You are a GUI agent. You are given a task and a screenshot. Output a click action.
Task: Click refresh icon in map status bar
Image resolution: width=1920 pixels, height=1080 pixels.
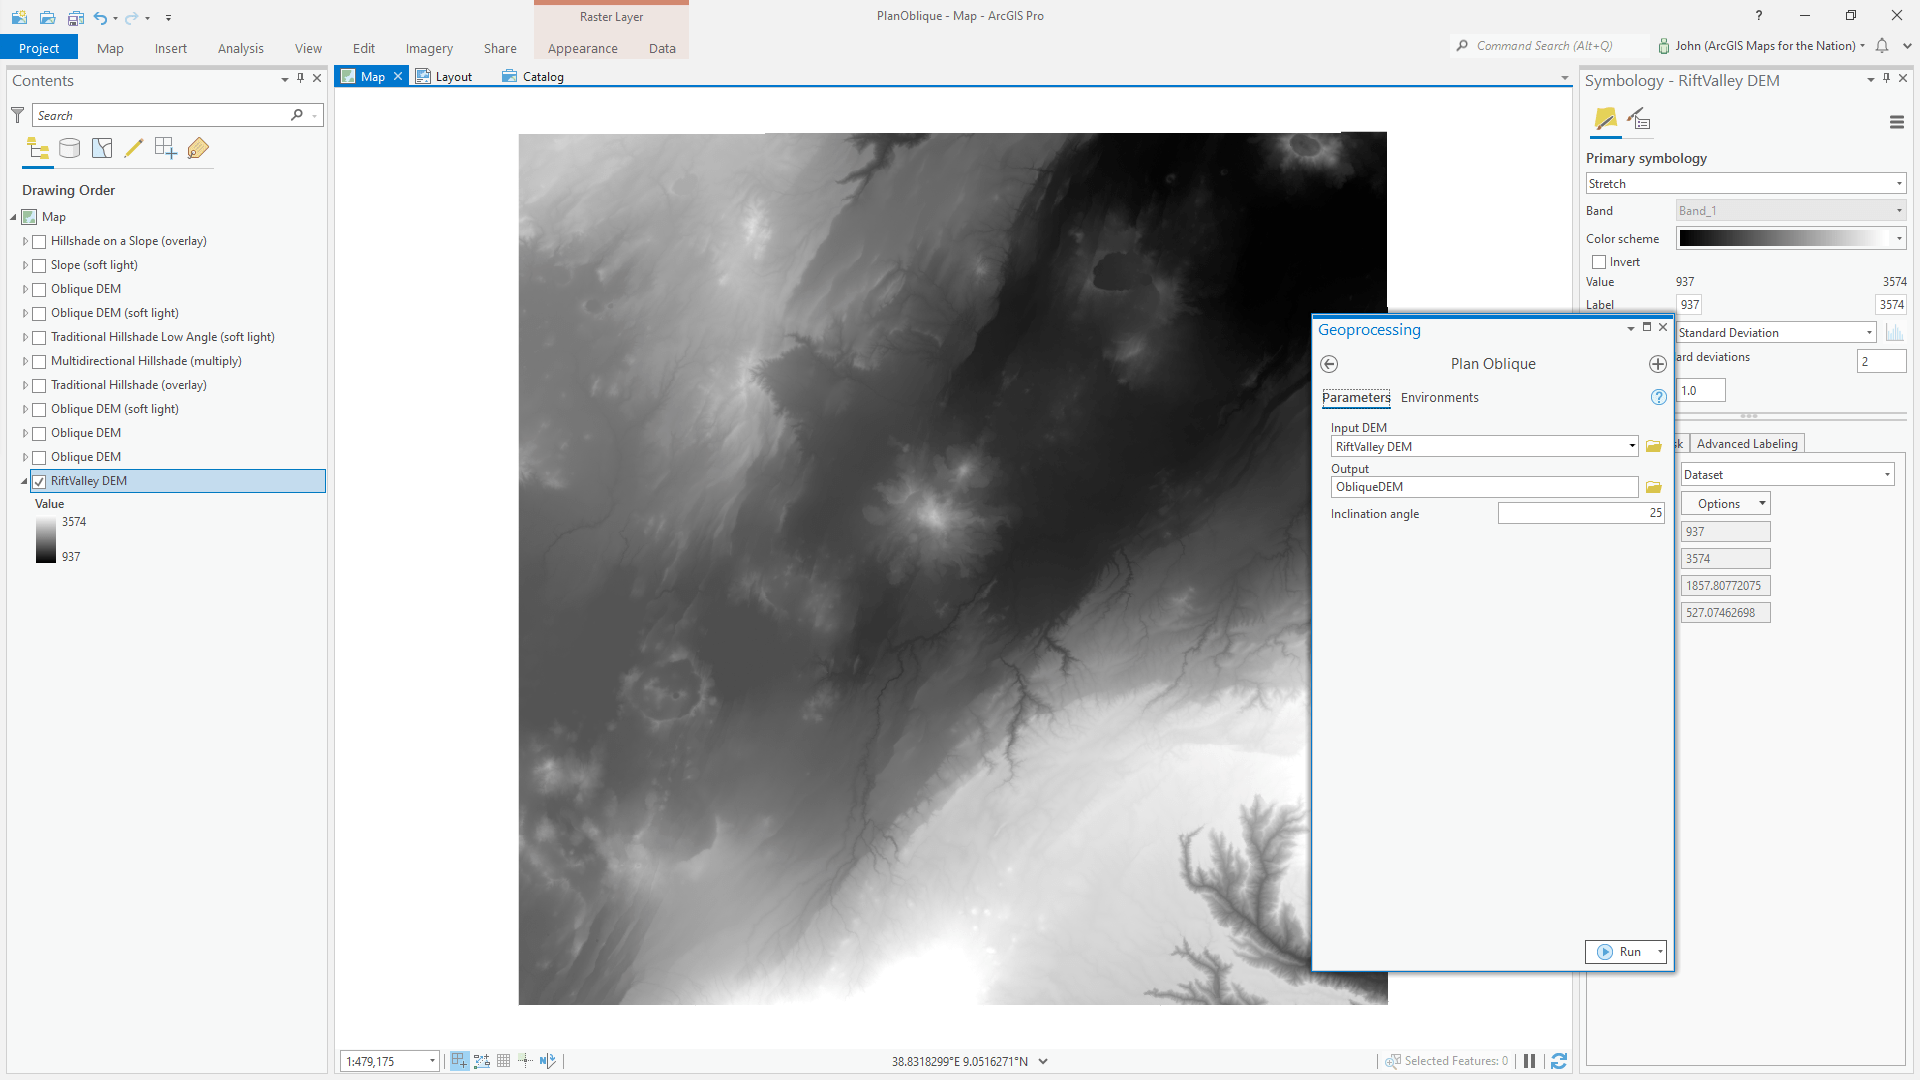pos(1558,1061)
